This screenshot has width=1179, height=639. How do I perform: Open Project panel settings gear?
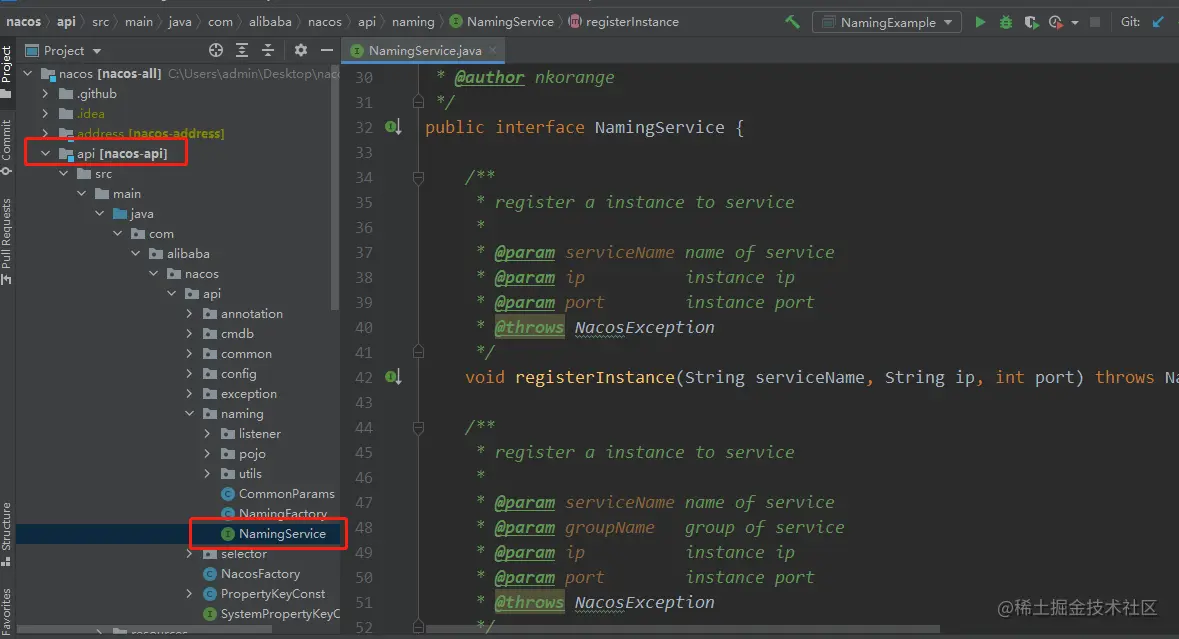(x=301, y=50)
